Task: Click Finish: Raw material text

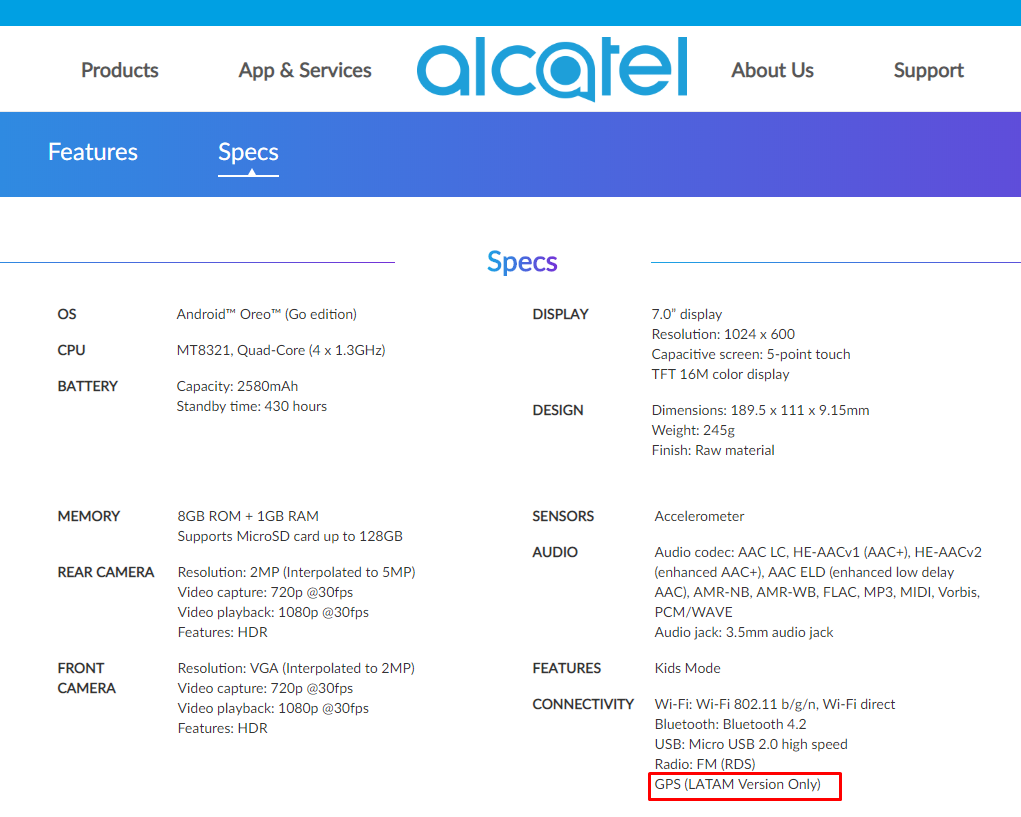Action: pos(713,450)
